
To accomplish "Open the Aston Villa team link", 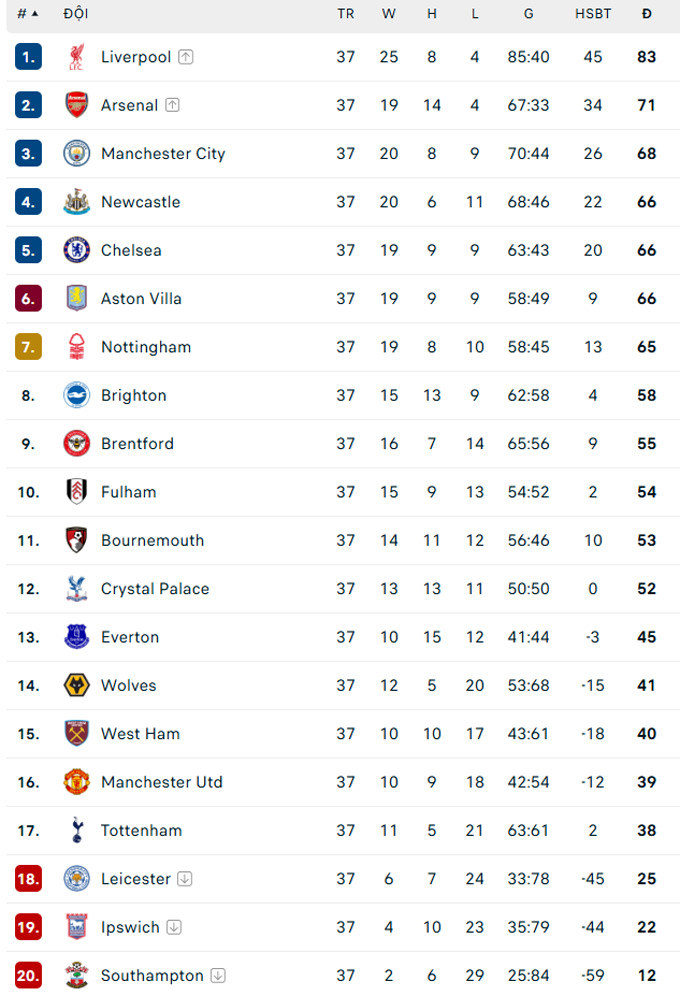I will (x=141, y=299).
